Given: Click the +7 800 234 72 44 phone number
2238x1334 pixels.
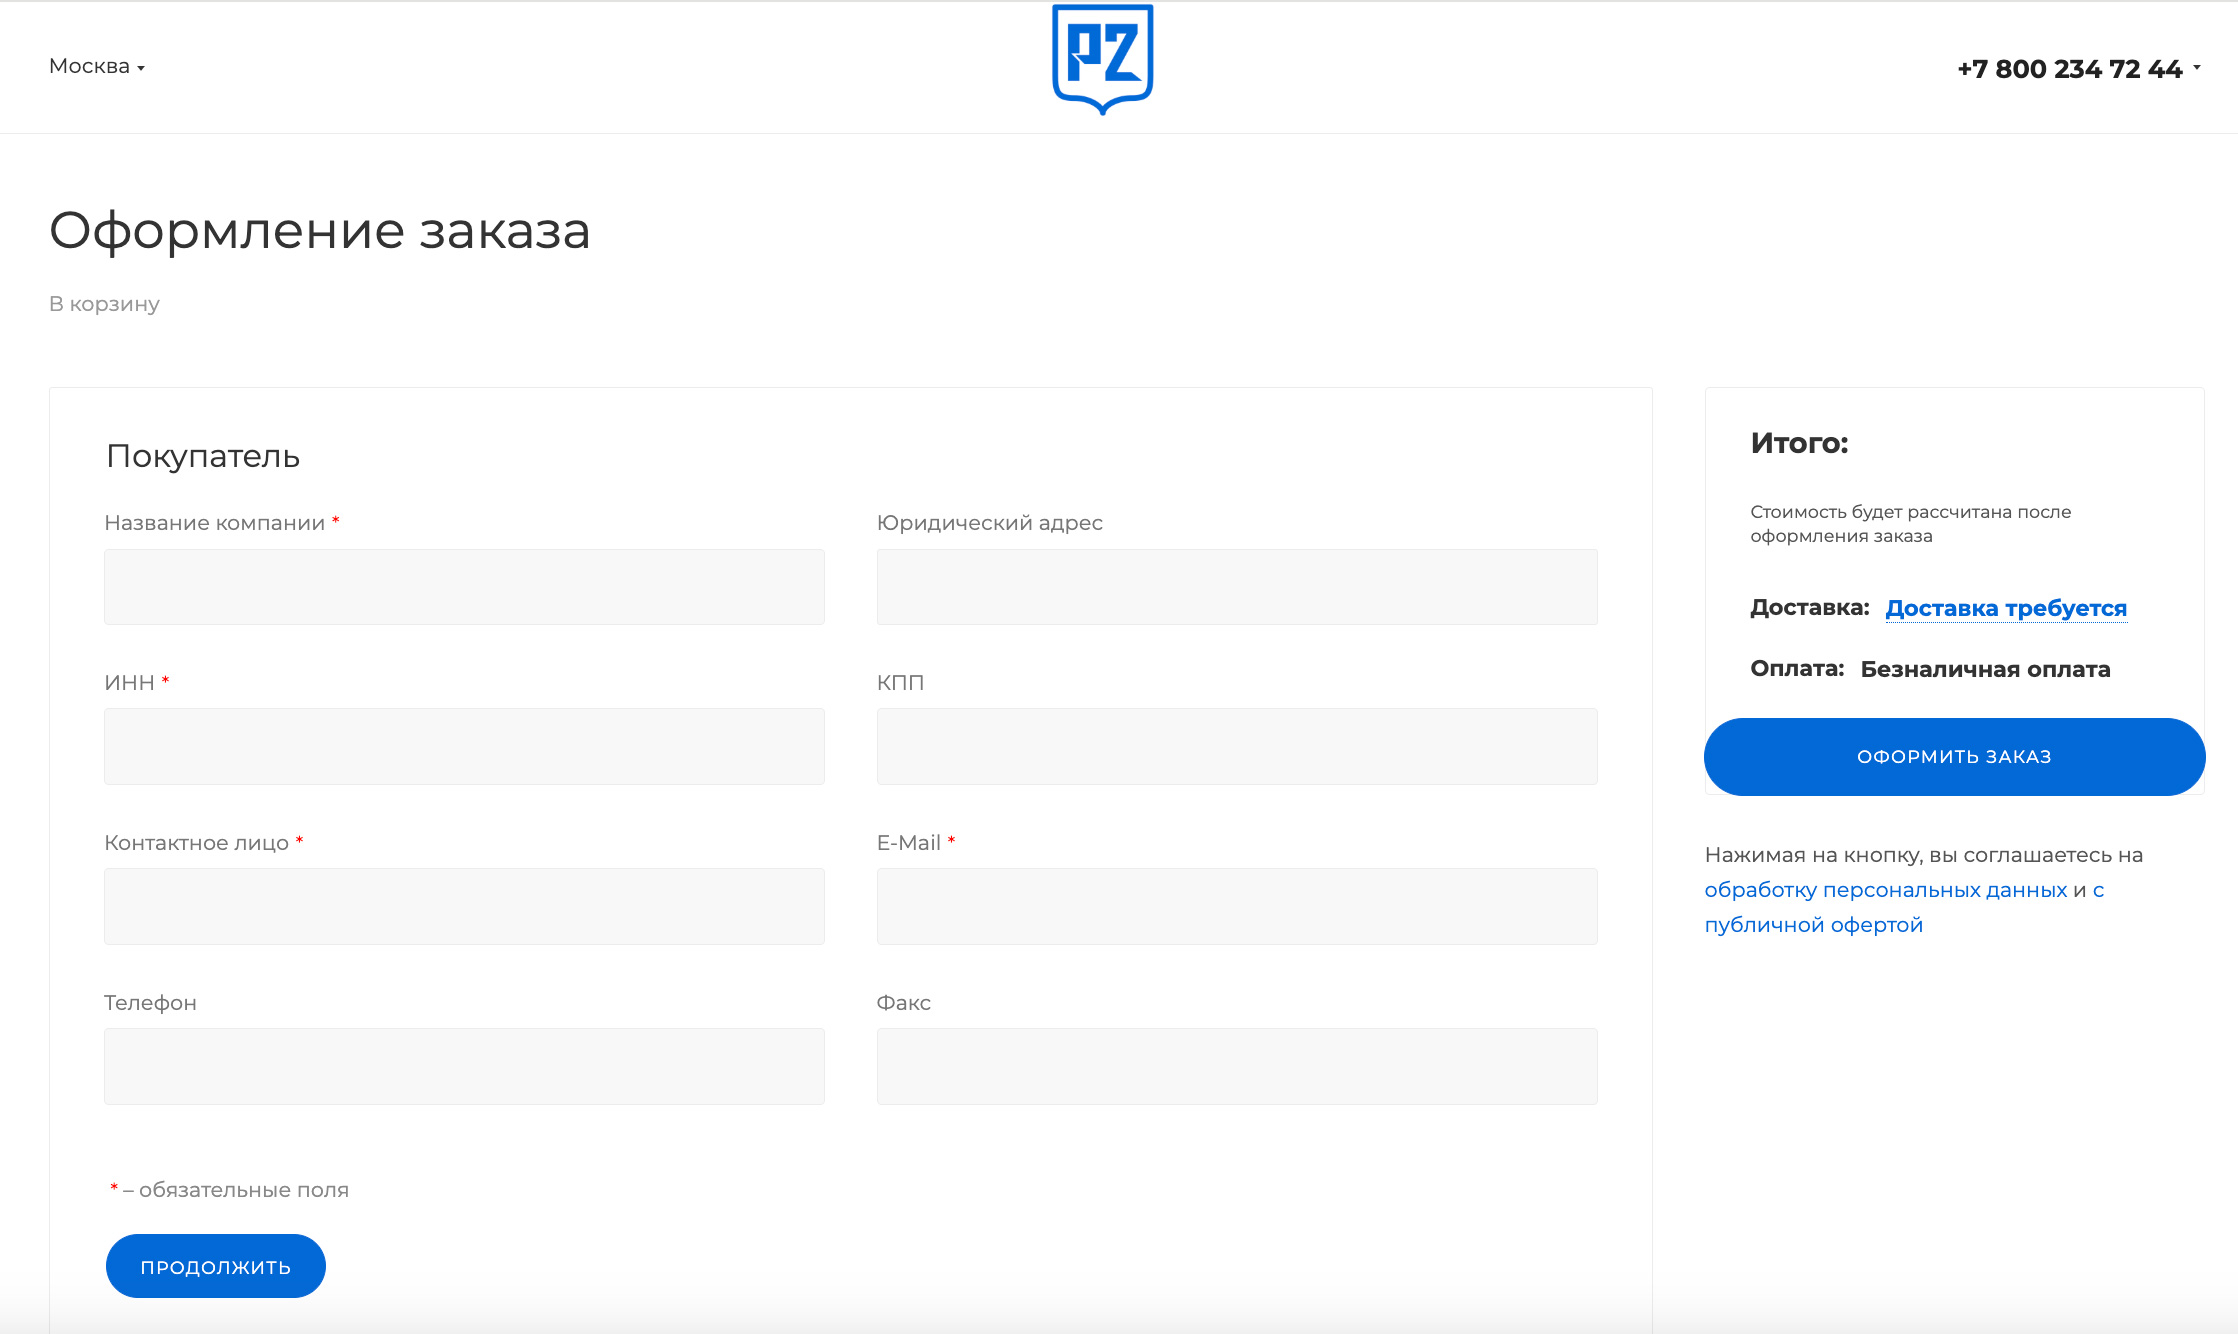Looking at the screenshot, I should pyautogui.click(x=2069, y=69).
